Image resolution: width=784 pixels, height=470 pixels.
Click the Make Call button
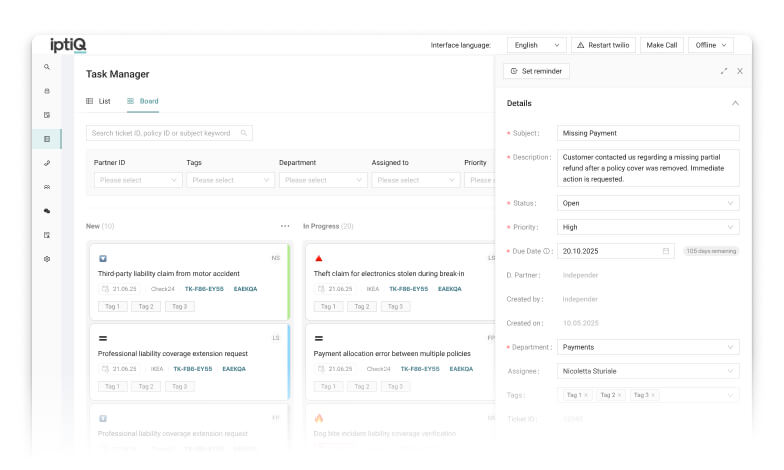click(x=662, y=45)
